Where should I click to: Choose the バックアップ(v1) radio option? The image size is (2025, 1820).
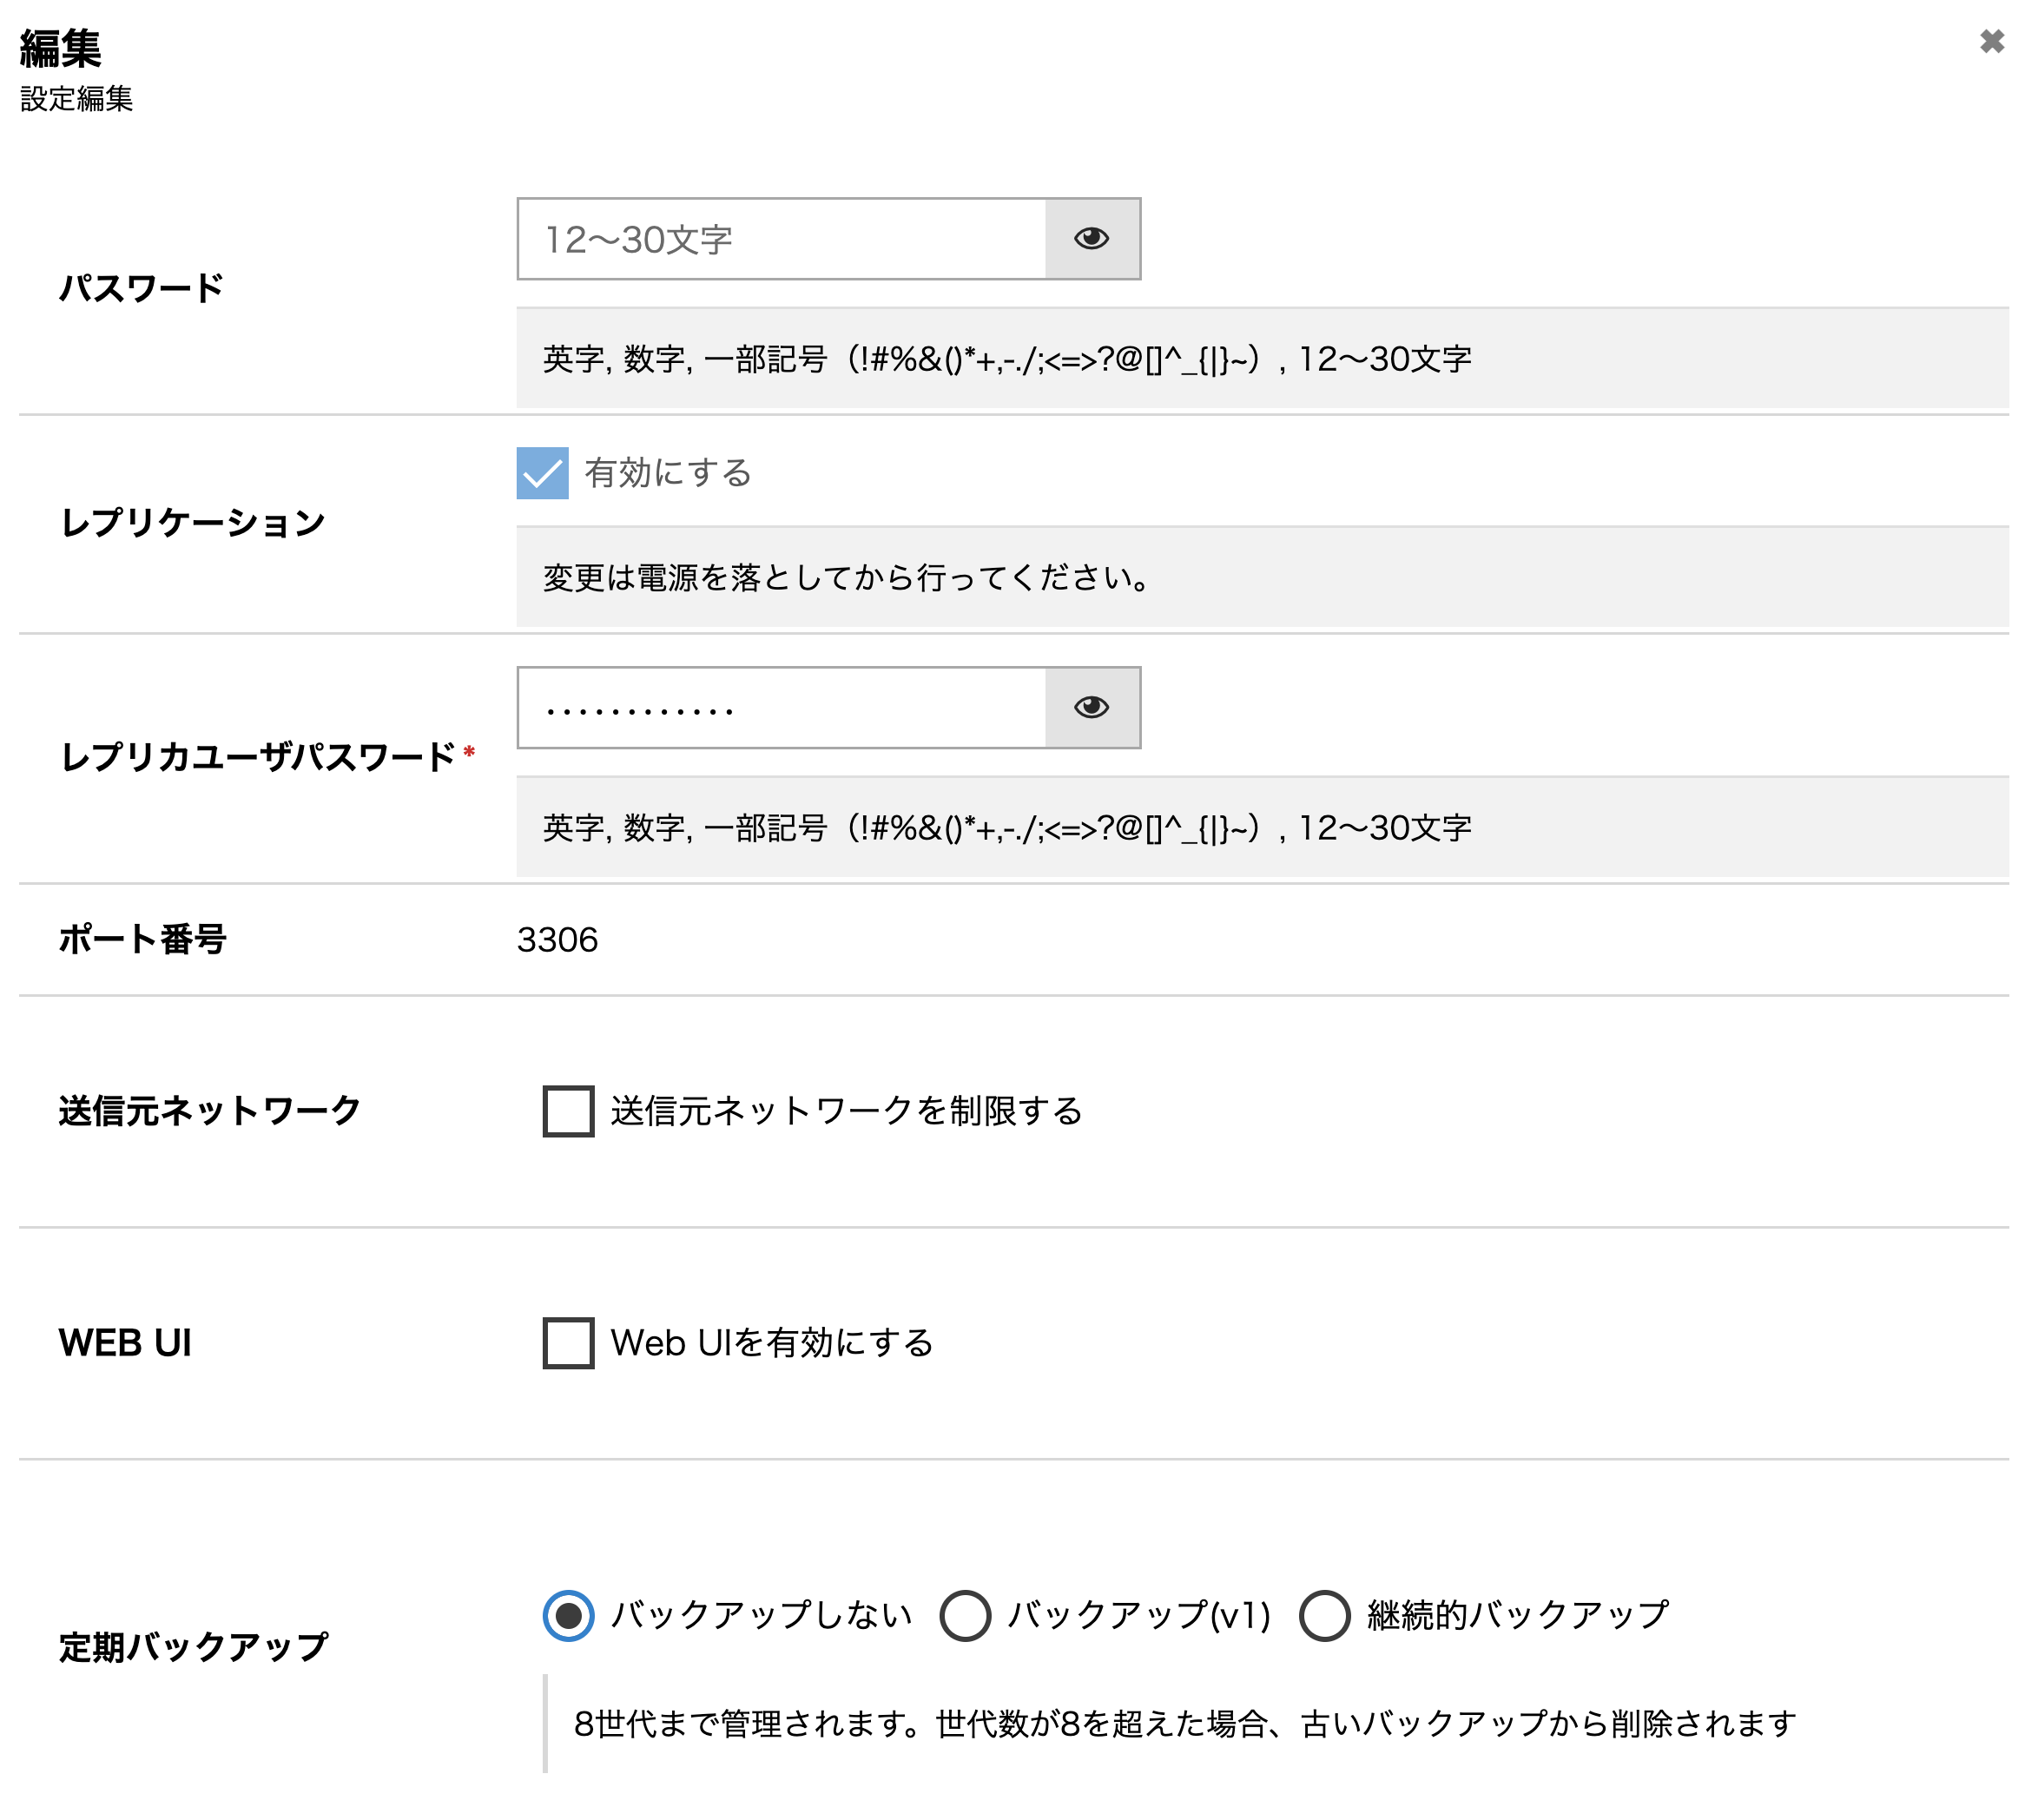tap(965, 1615)
